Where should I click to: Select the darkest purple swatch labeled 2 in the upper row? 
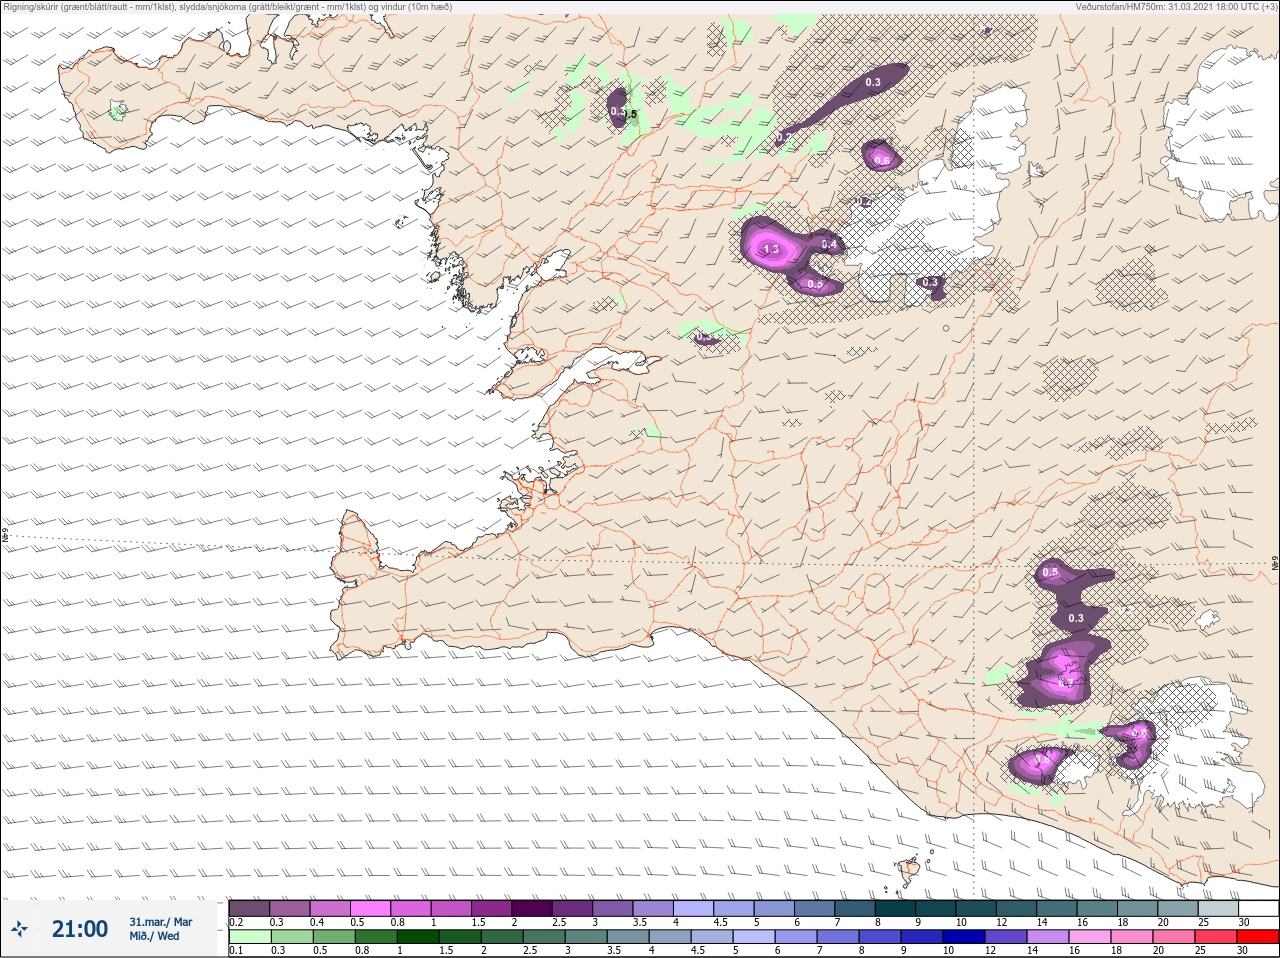(533, 908)
